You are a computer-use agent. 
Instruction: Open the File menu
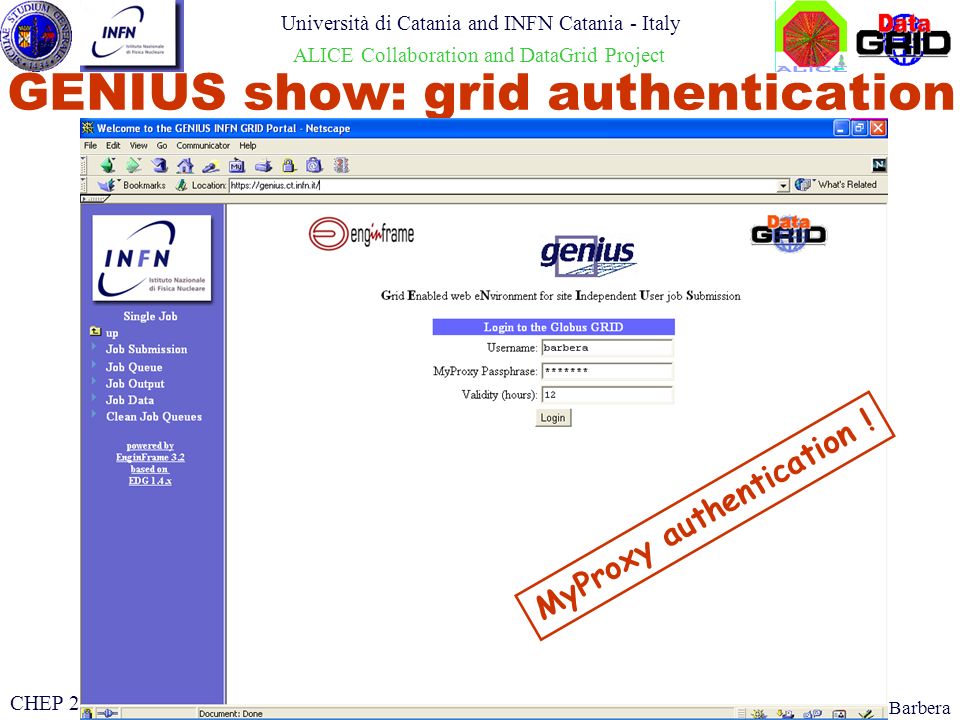pyautogui.click(x=91, y=146)
